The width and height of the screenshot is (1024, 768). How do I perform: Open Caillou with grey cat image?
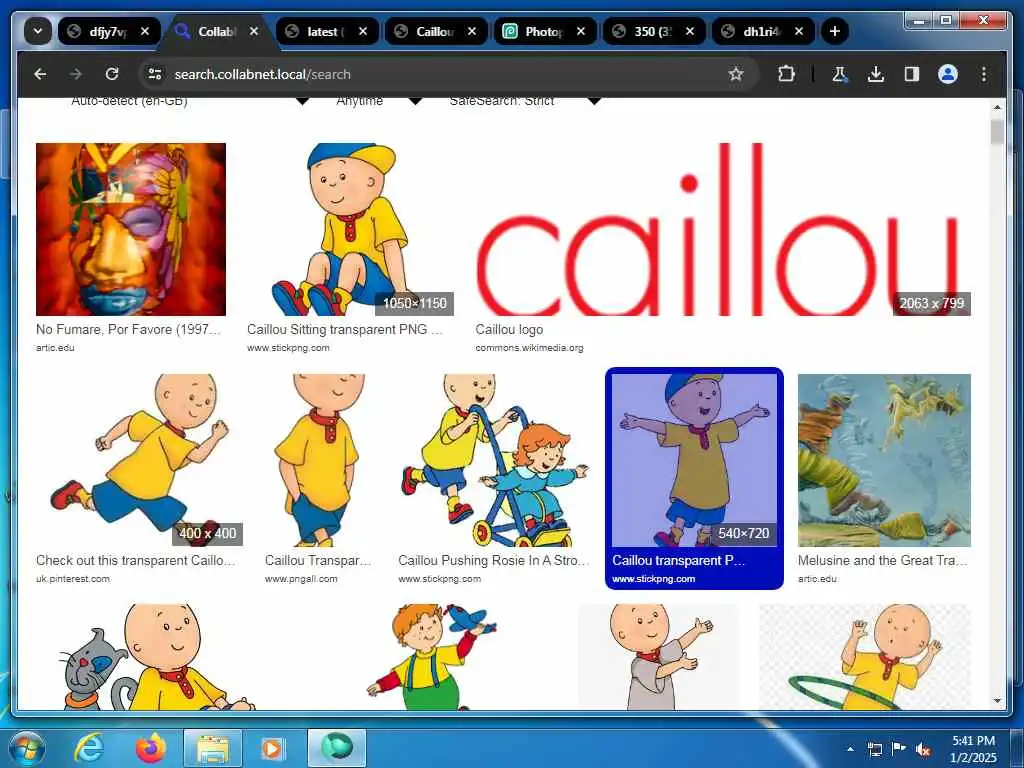click(x=157, y=656)
